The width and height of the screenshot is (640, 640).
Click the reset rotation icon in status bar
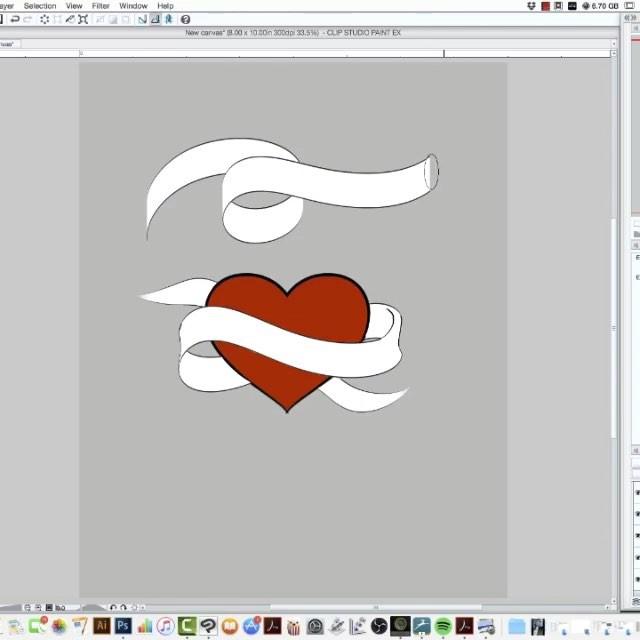(134, 607)
